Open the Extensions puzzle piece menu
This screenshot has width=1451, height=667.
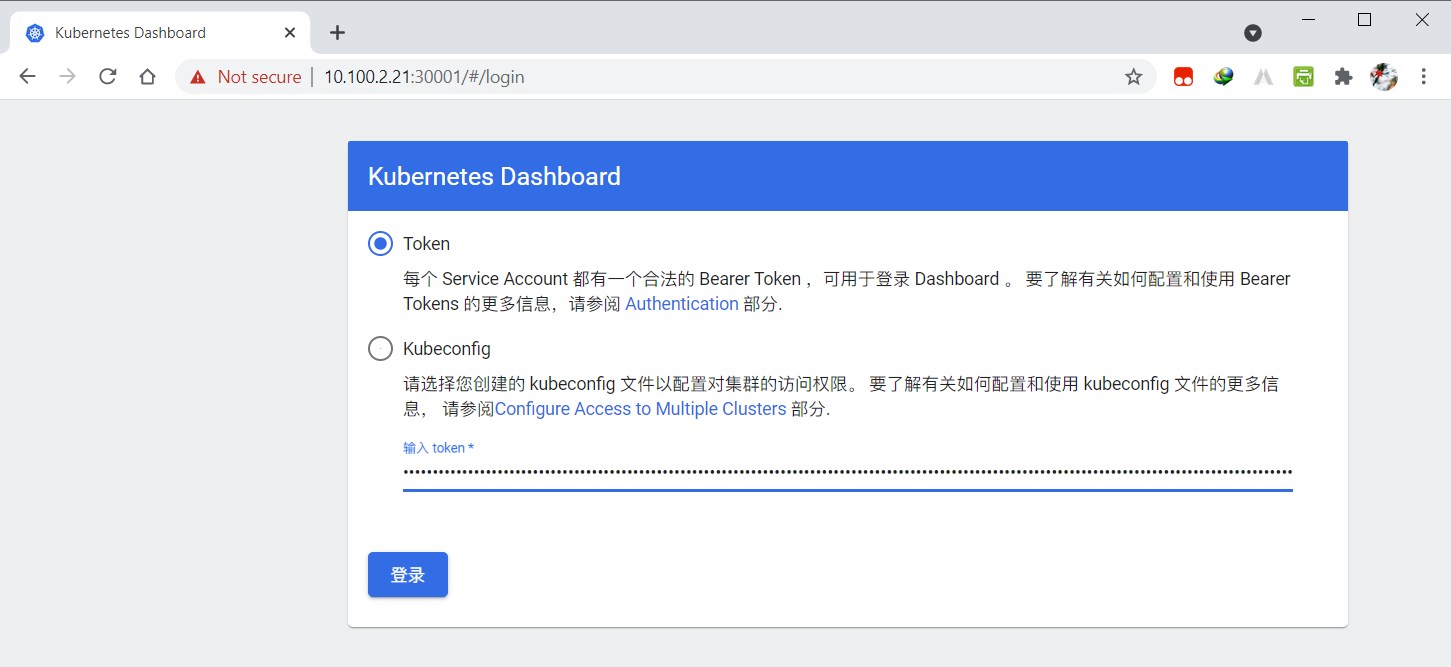pos(1343,77)
